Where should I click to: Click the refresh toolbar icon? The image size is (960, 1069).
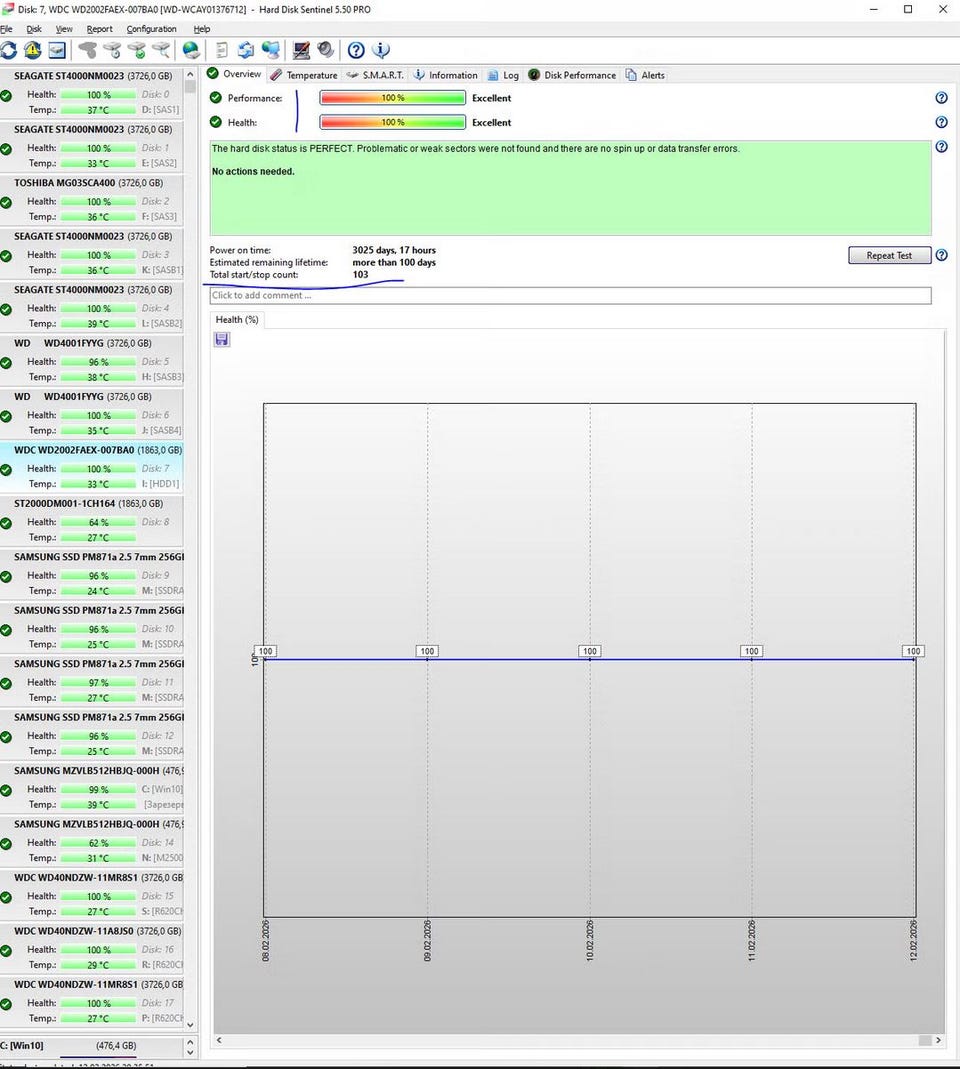[9, 50]
